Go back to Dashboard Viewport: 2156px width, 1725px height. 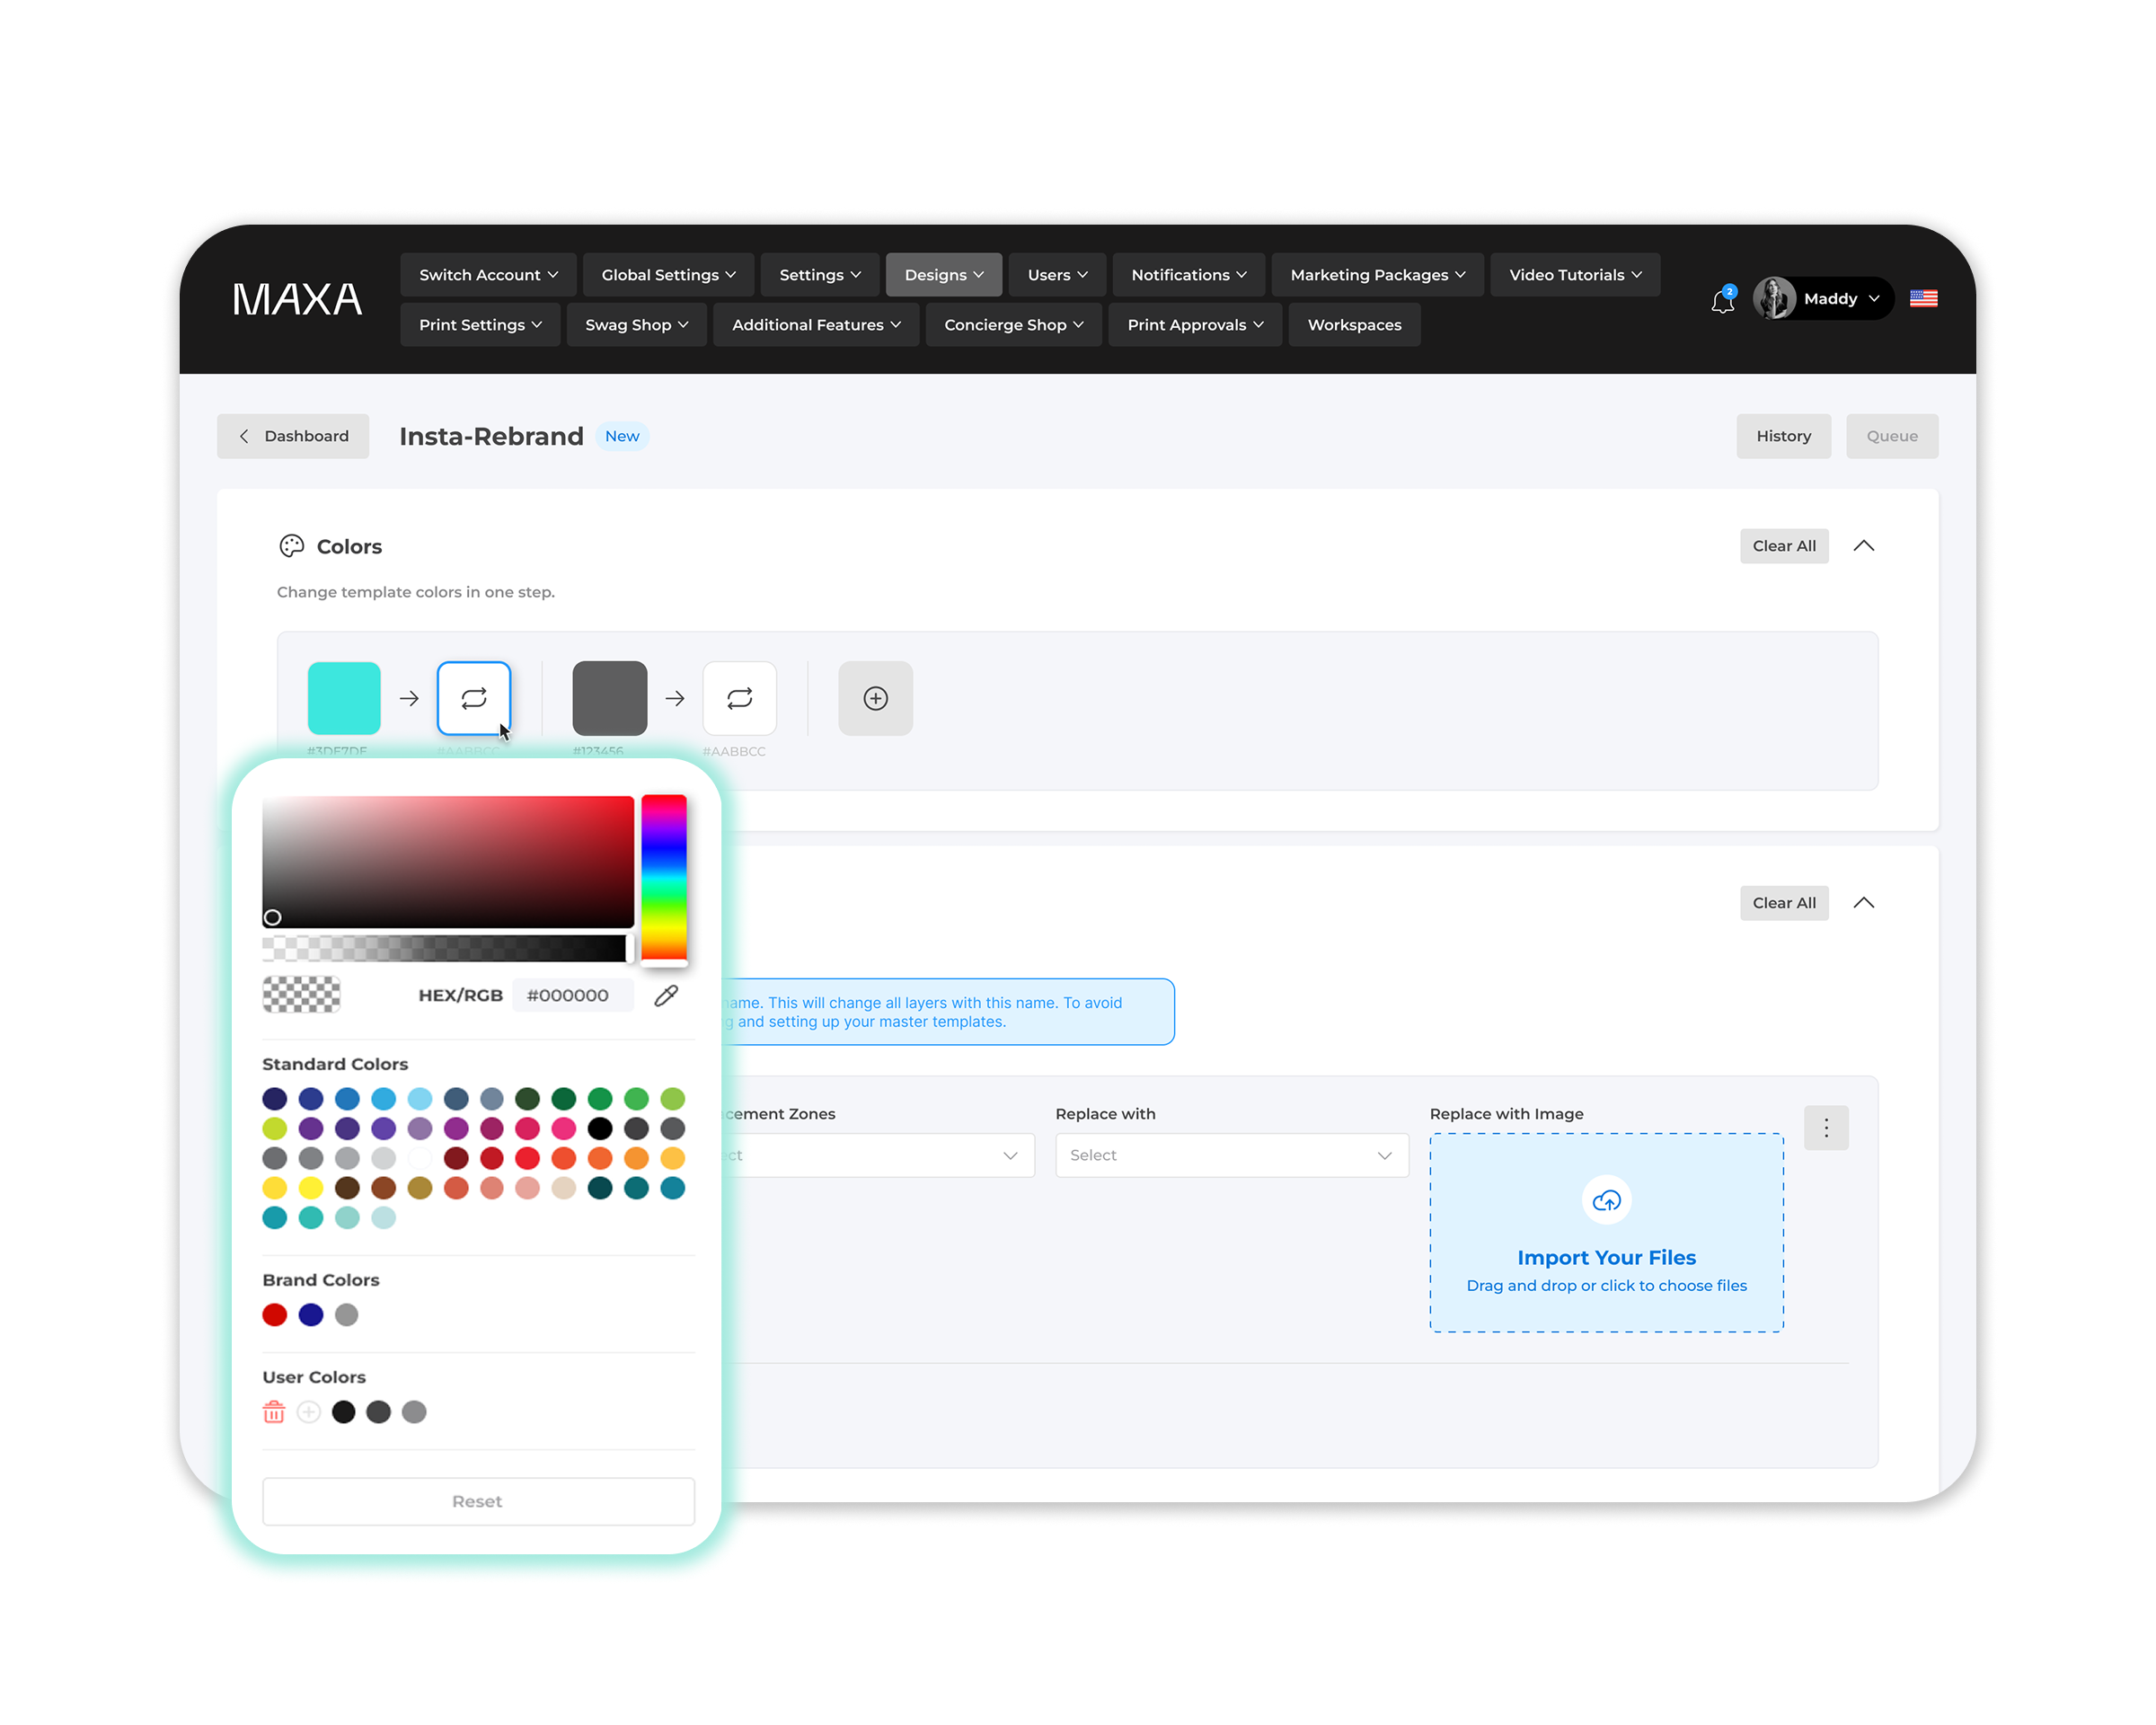293,436
